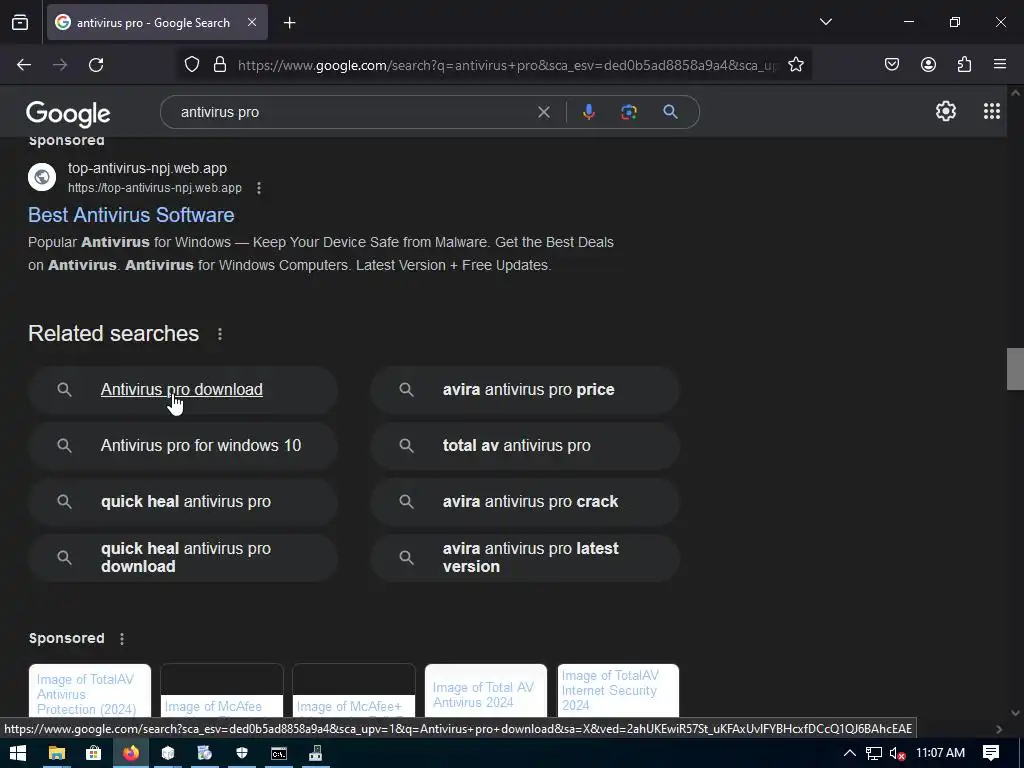Open the Extensions panel
This screenshot has width=1024, height=768.
click(x=964, y=65)
